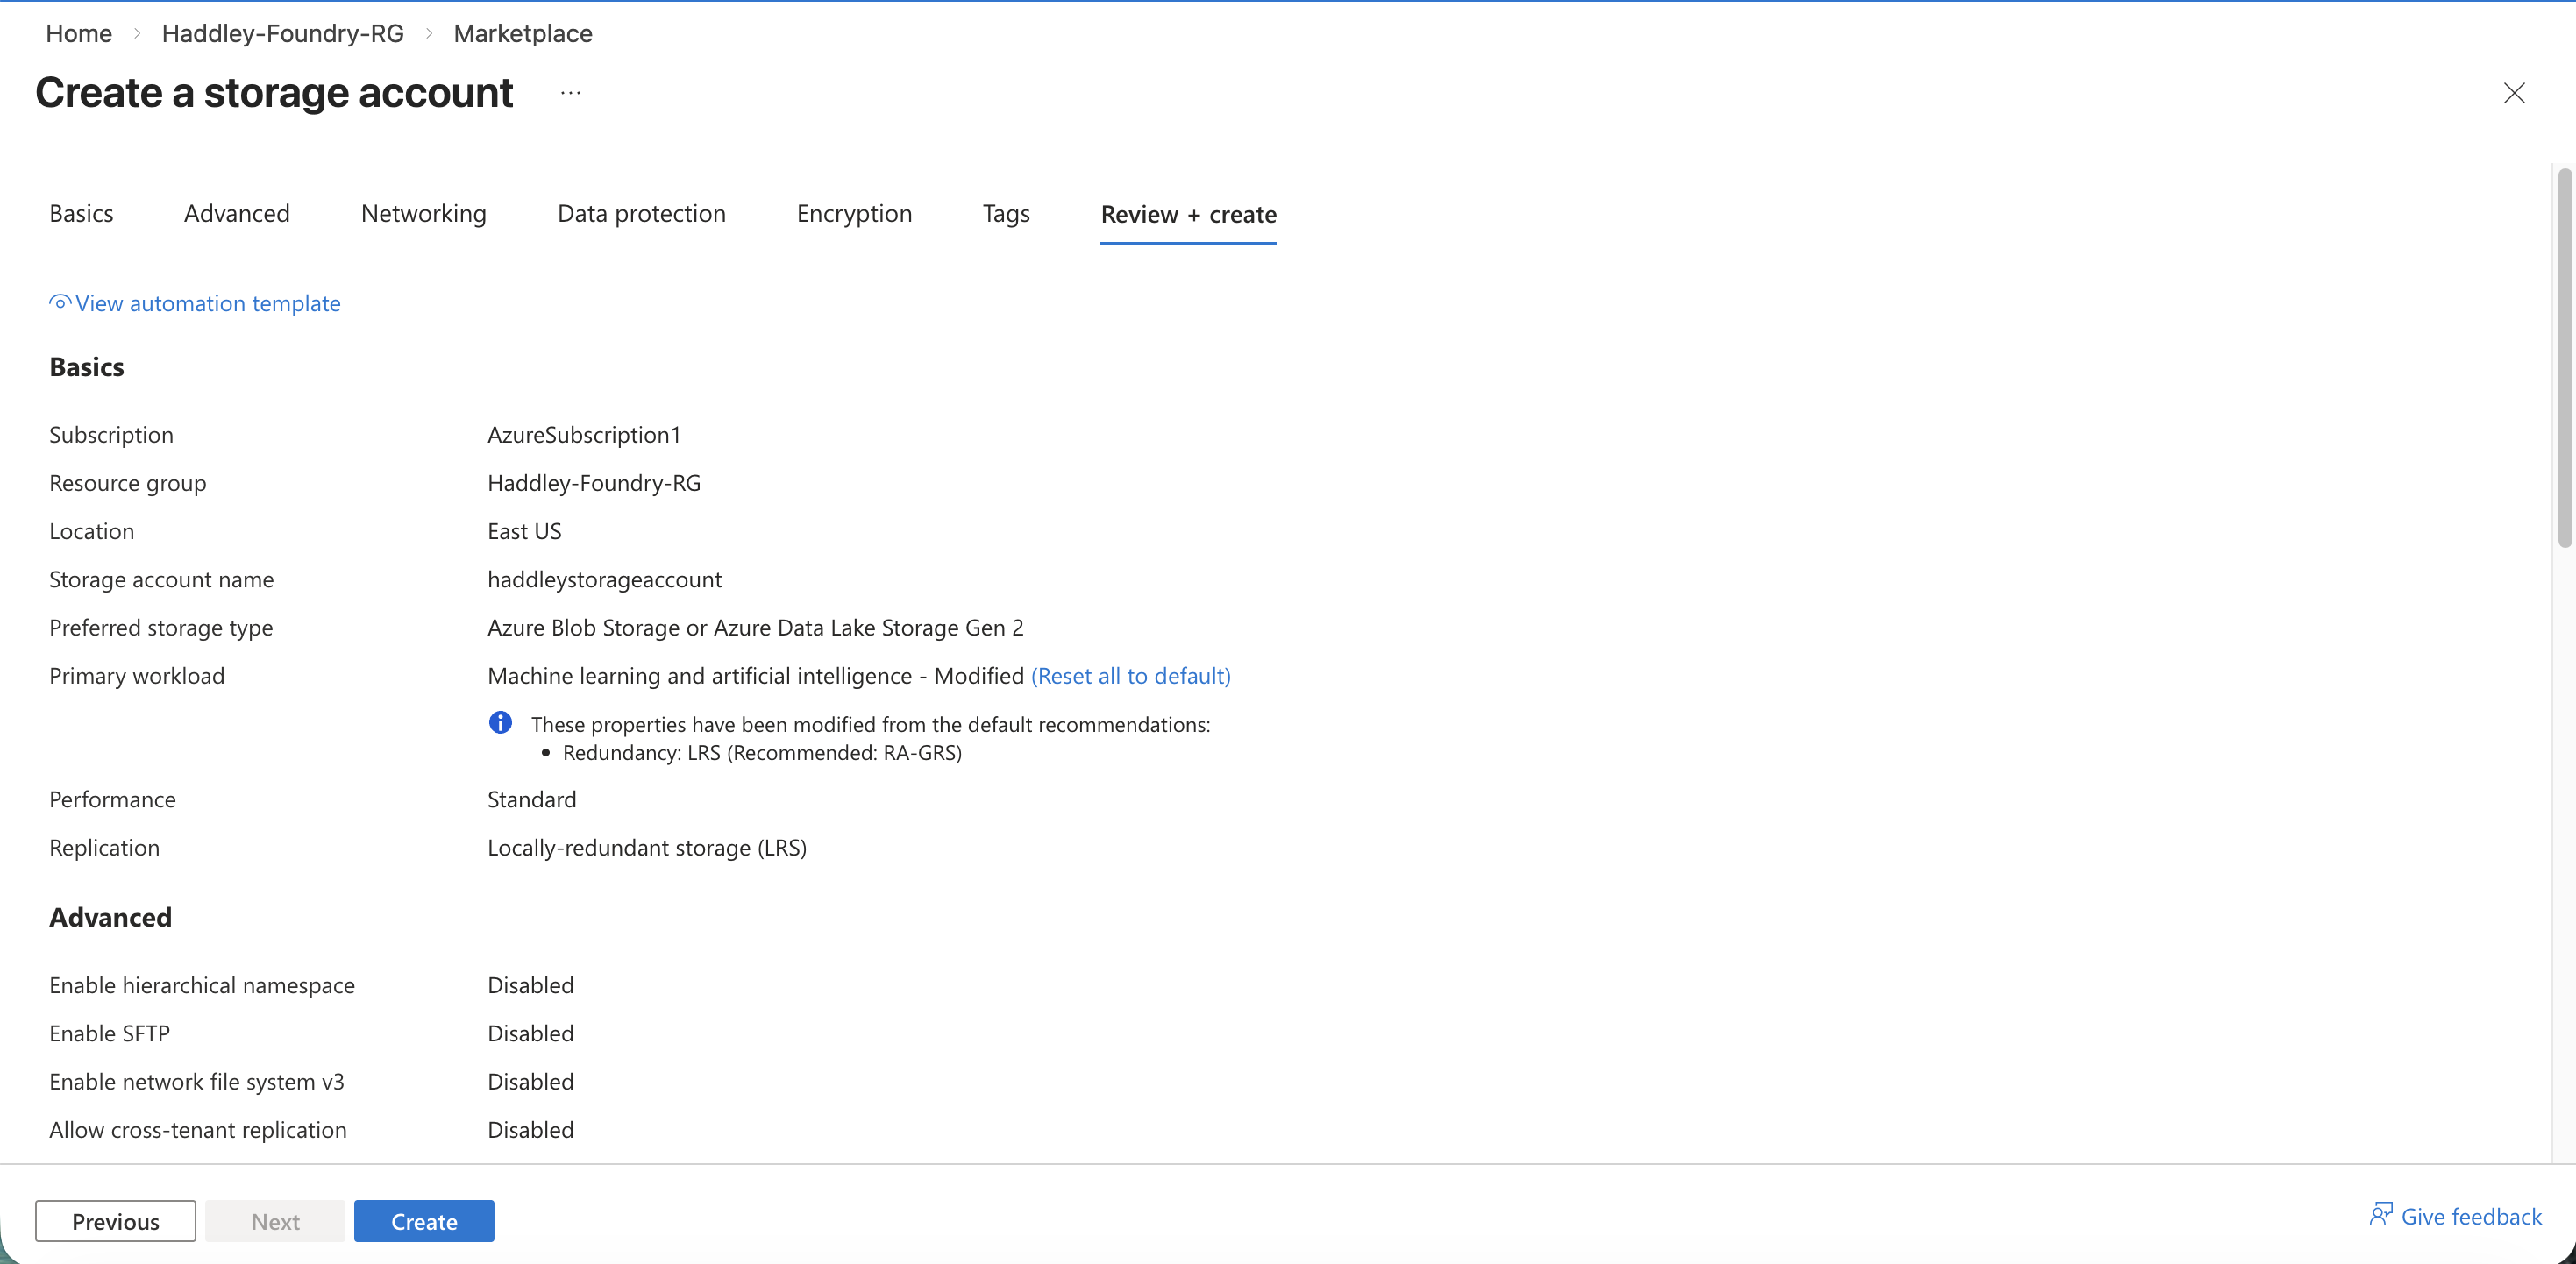Viewport: 2576px width, 1264px height.
Task: Close the Create a storage account blade
Action: [x=2514, y=93]
